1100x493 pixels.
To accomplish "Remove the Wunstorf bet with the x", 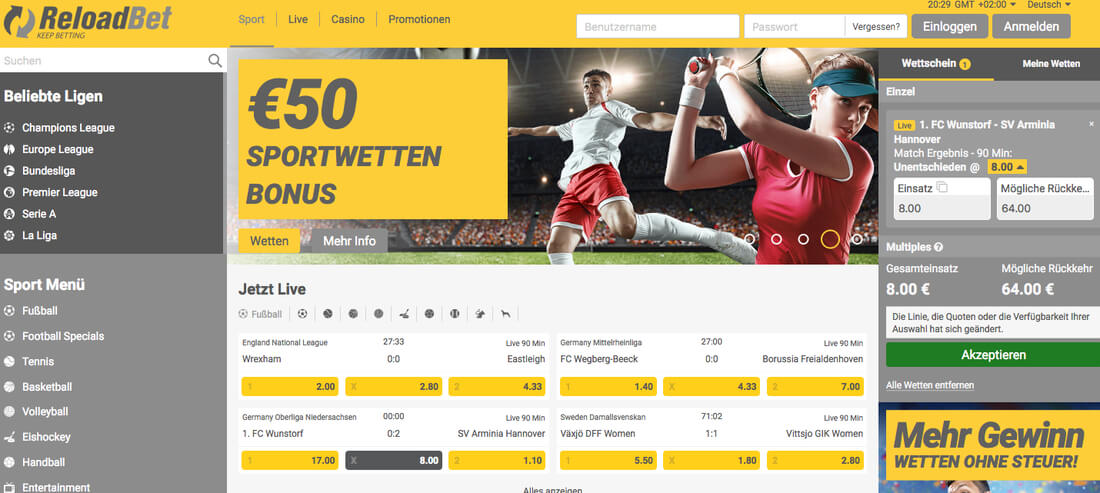I will coord(1091,124).
